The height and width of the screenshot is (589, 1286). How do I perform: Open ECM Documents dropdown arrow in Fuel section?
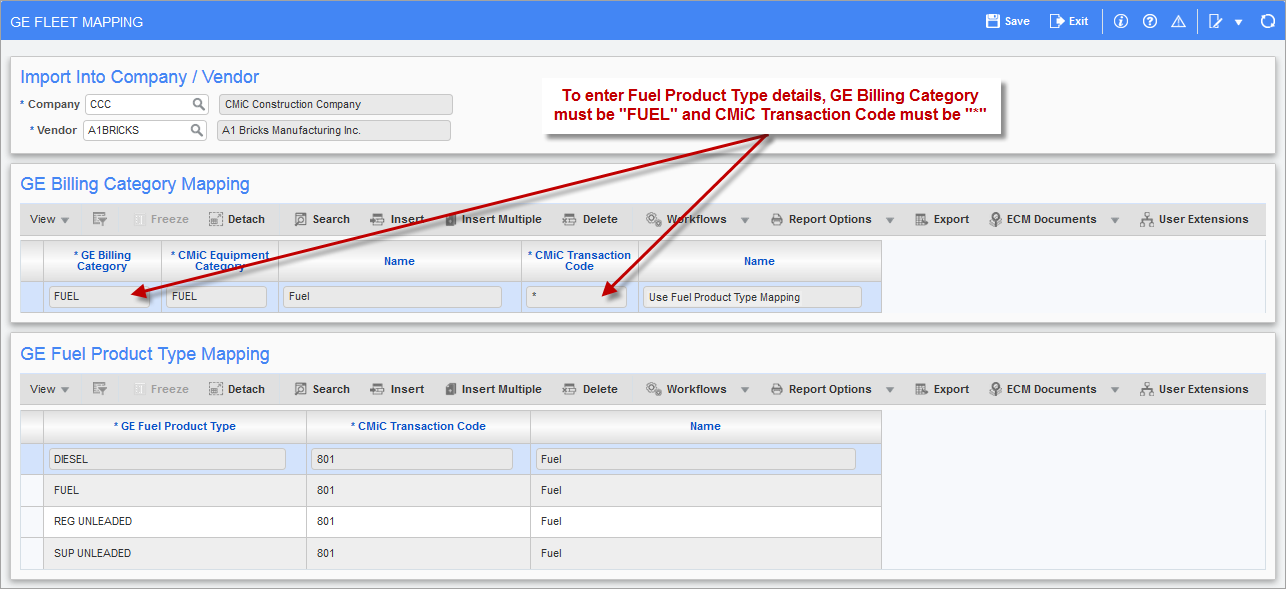click(x=1114, y=389)
